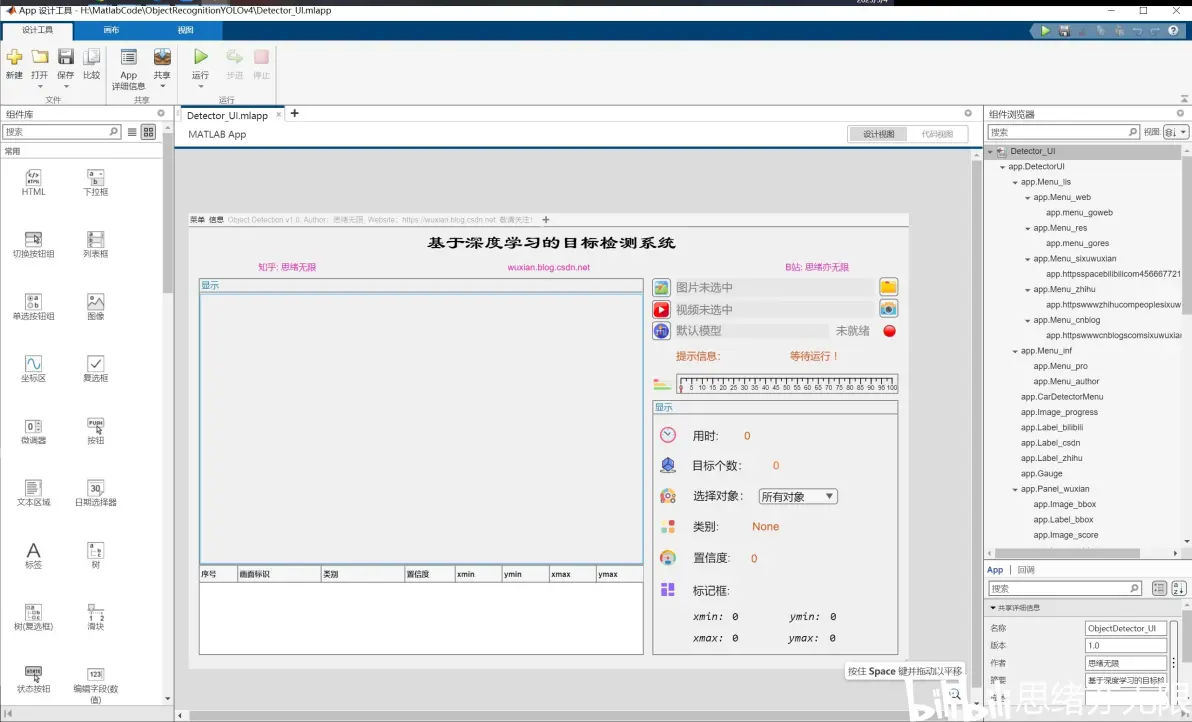
Task: Click the component library search field
Action: point(60,132)
